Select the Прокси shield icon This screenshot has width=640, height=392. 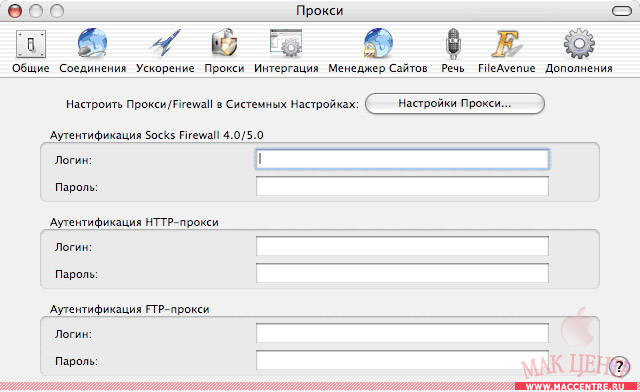pos(224,43)
